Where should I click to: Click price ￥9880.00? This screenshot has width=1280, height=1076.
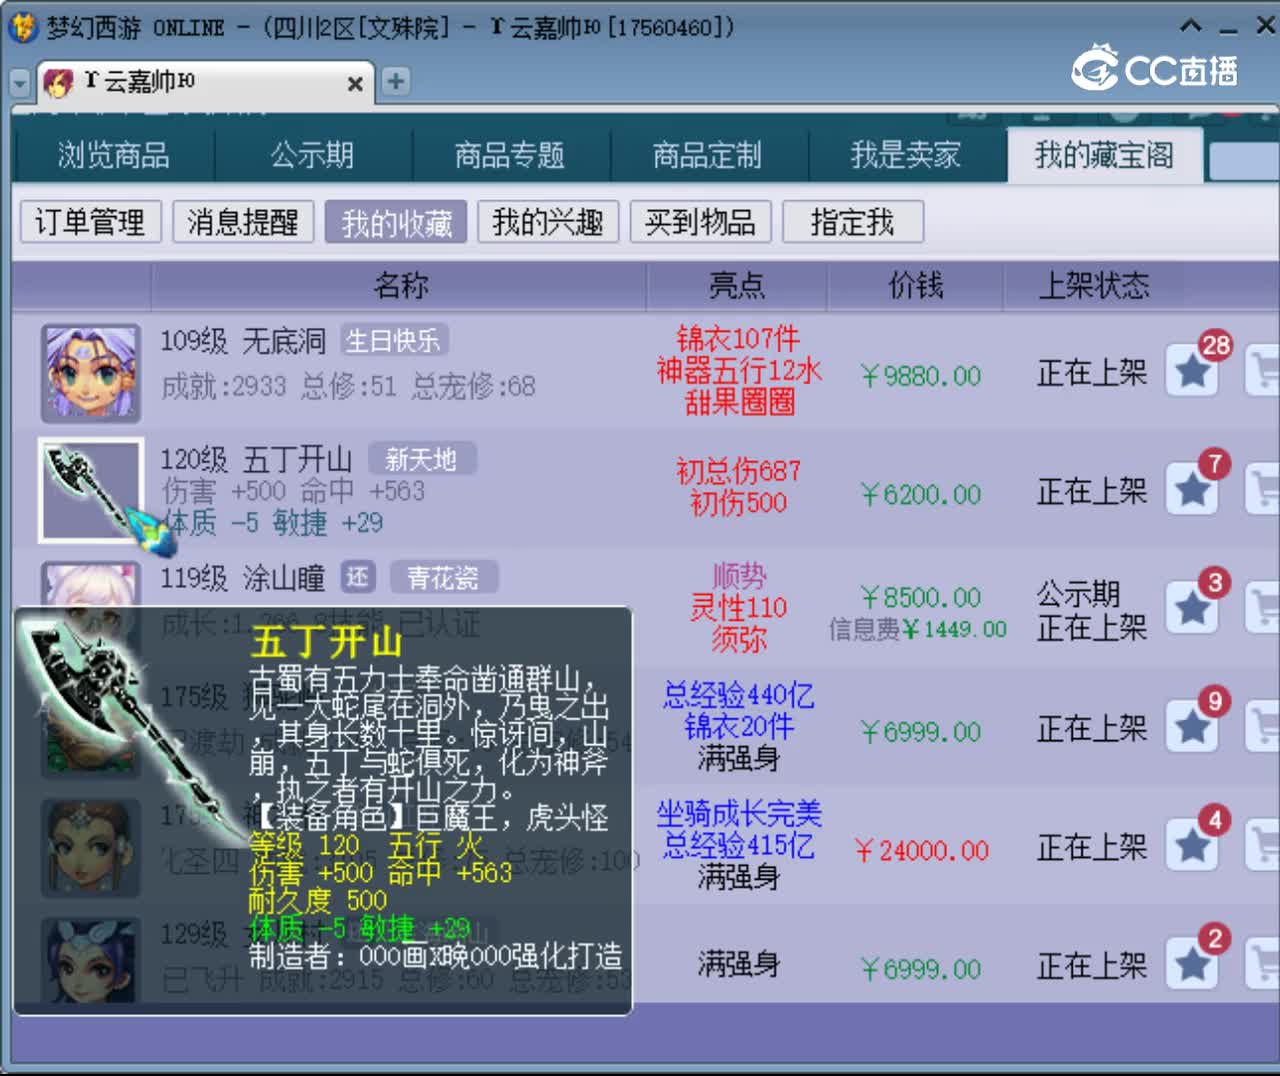click(920, 376)
